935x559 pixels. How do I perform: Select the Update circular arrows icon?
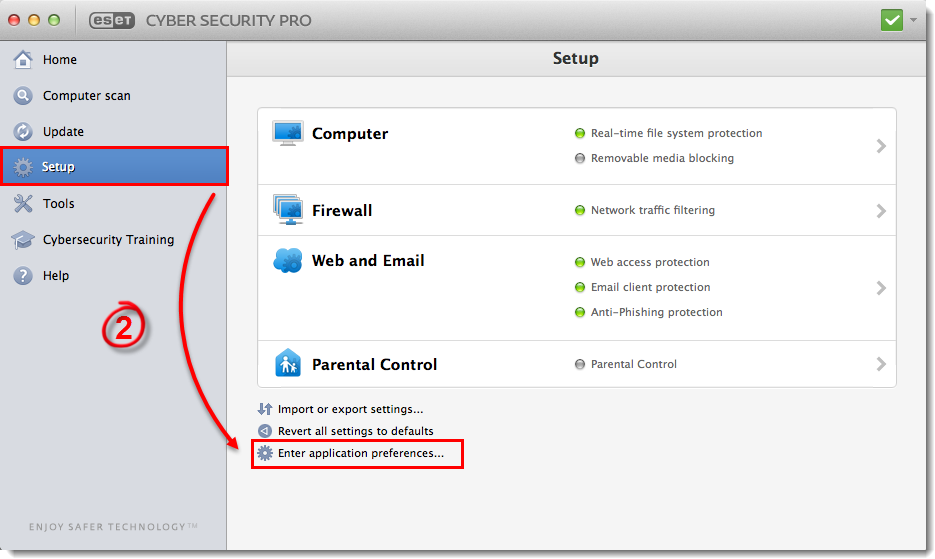(x=23, y=131)
